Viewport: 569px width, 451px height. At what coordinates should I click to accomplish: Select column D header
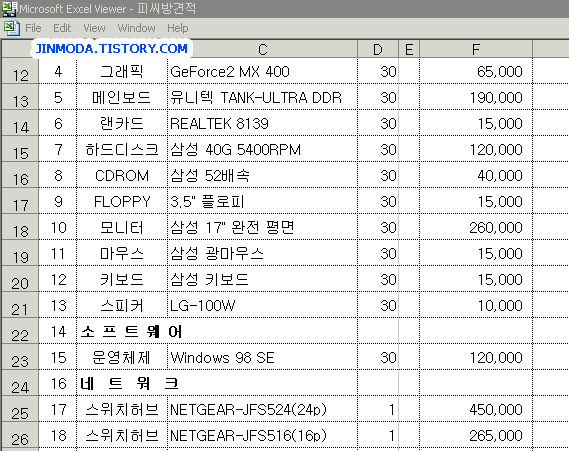tap(378, 49)
